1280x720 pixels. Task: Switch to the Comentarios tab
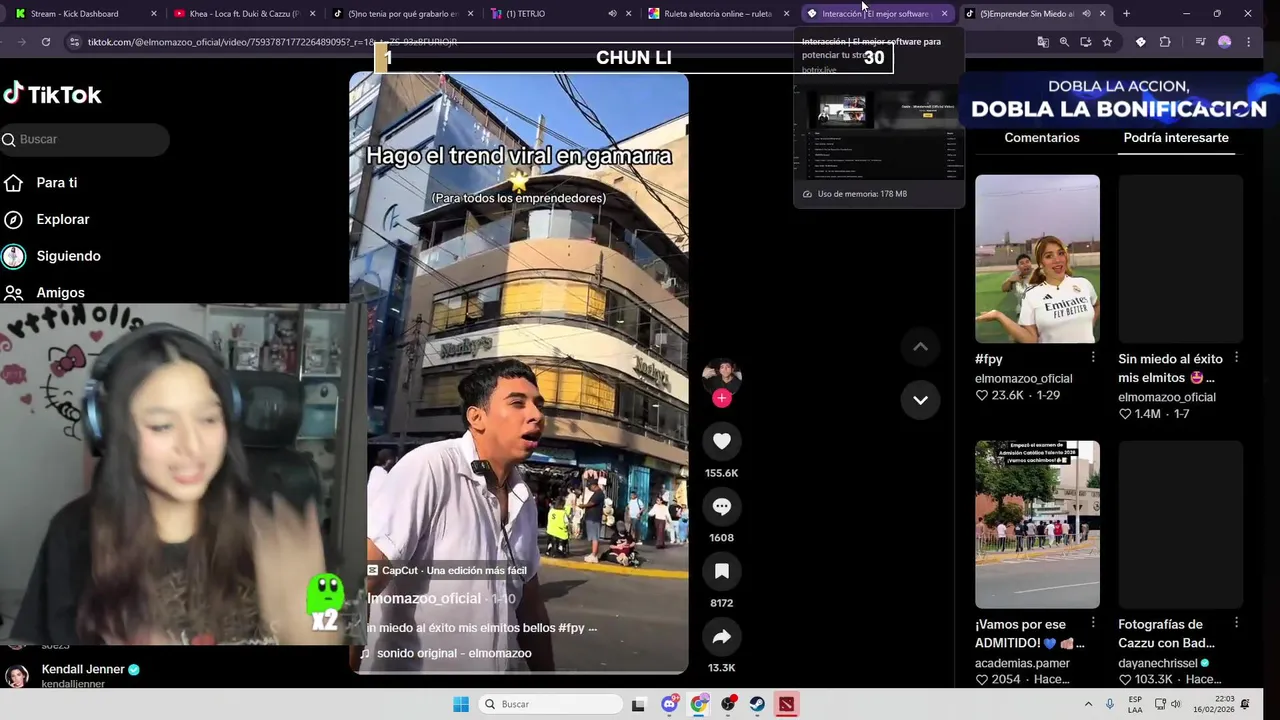1041,138
